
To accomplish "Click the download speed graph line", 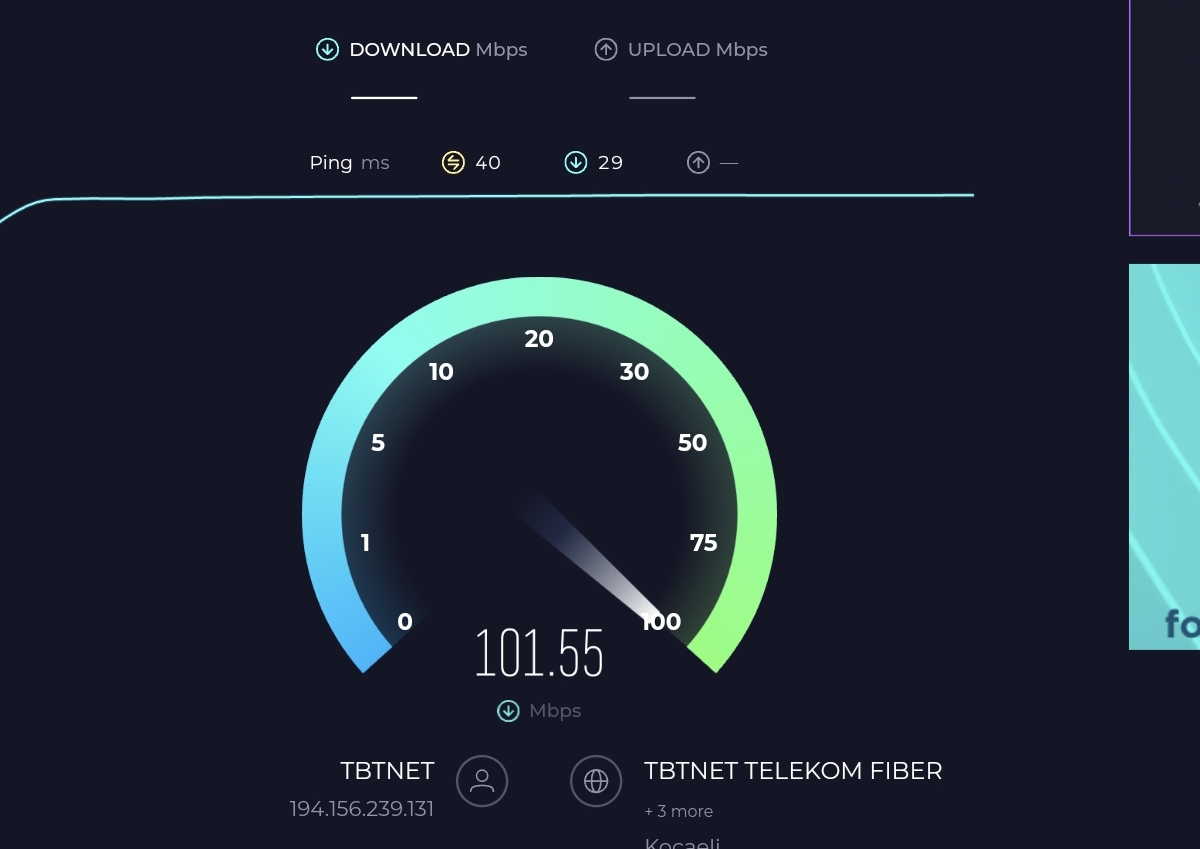I will 487,198.
